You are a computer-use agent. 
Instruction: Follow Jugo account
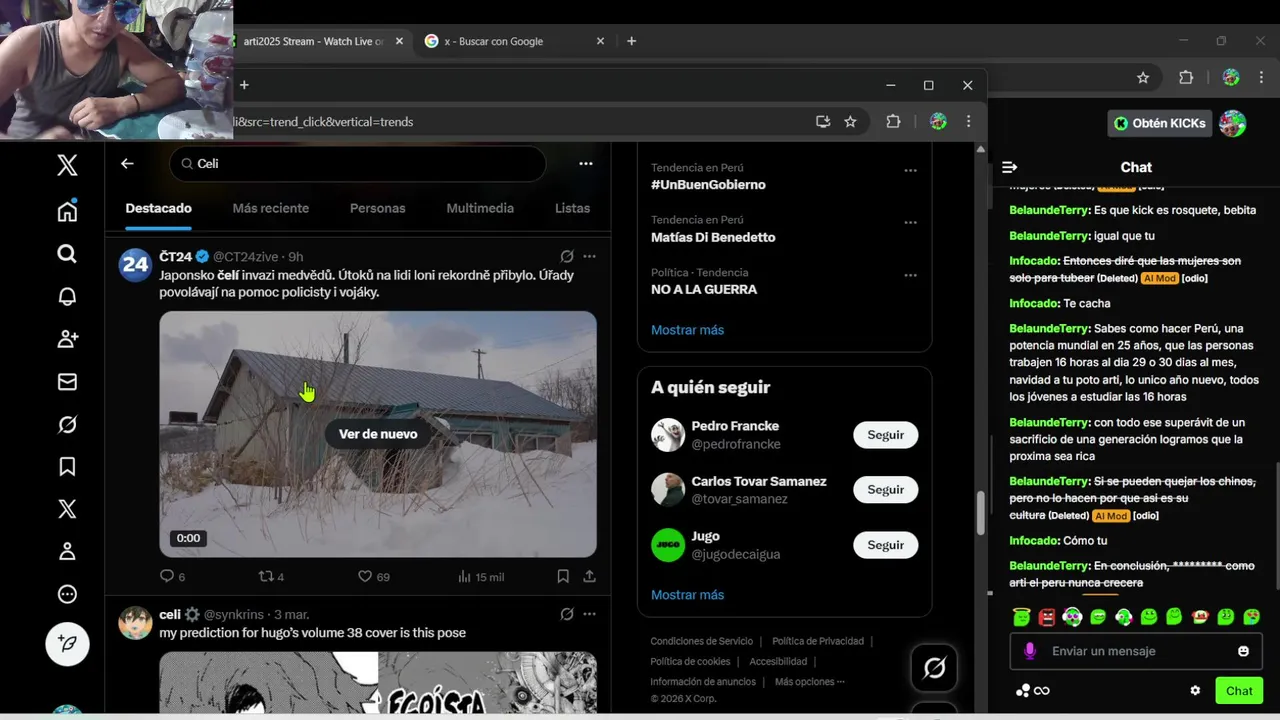pos(885,545)
